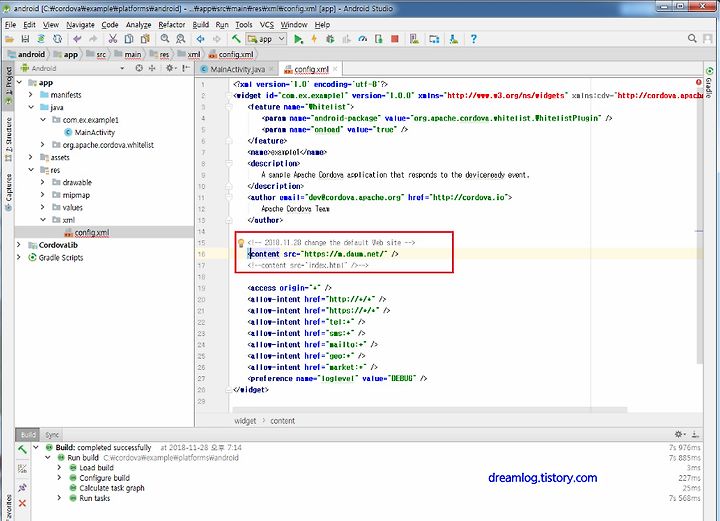
Task: Click the Copy icon in toolbar
Action: pyautogui.click(x=129, y=39)
